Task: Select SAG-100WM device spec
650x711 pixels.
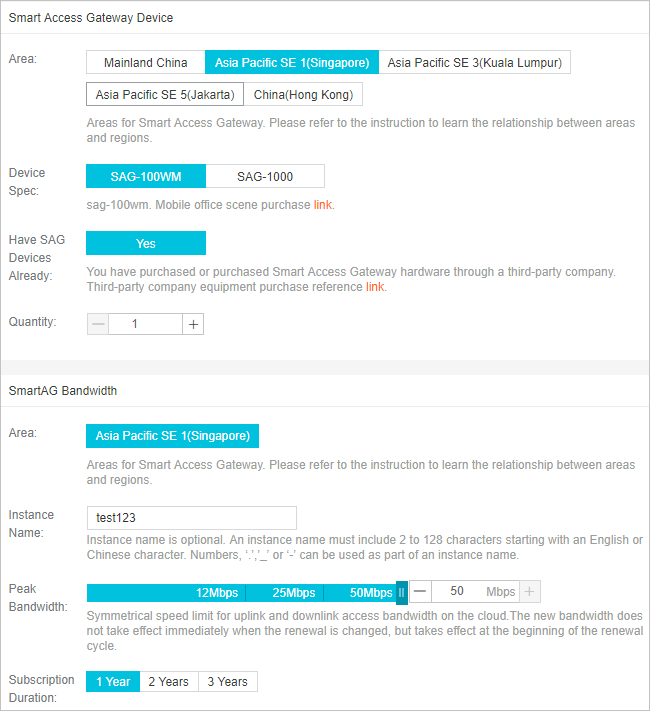Action: [146, 176]
